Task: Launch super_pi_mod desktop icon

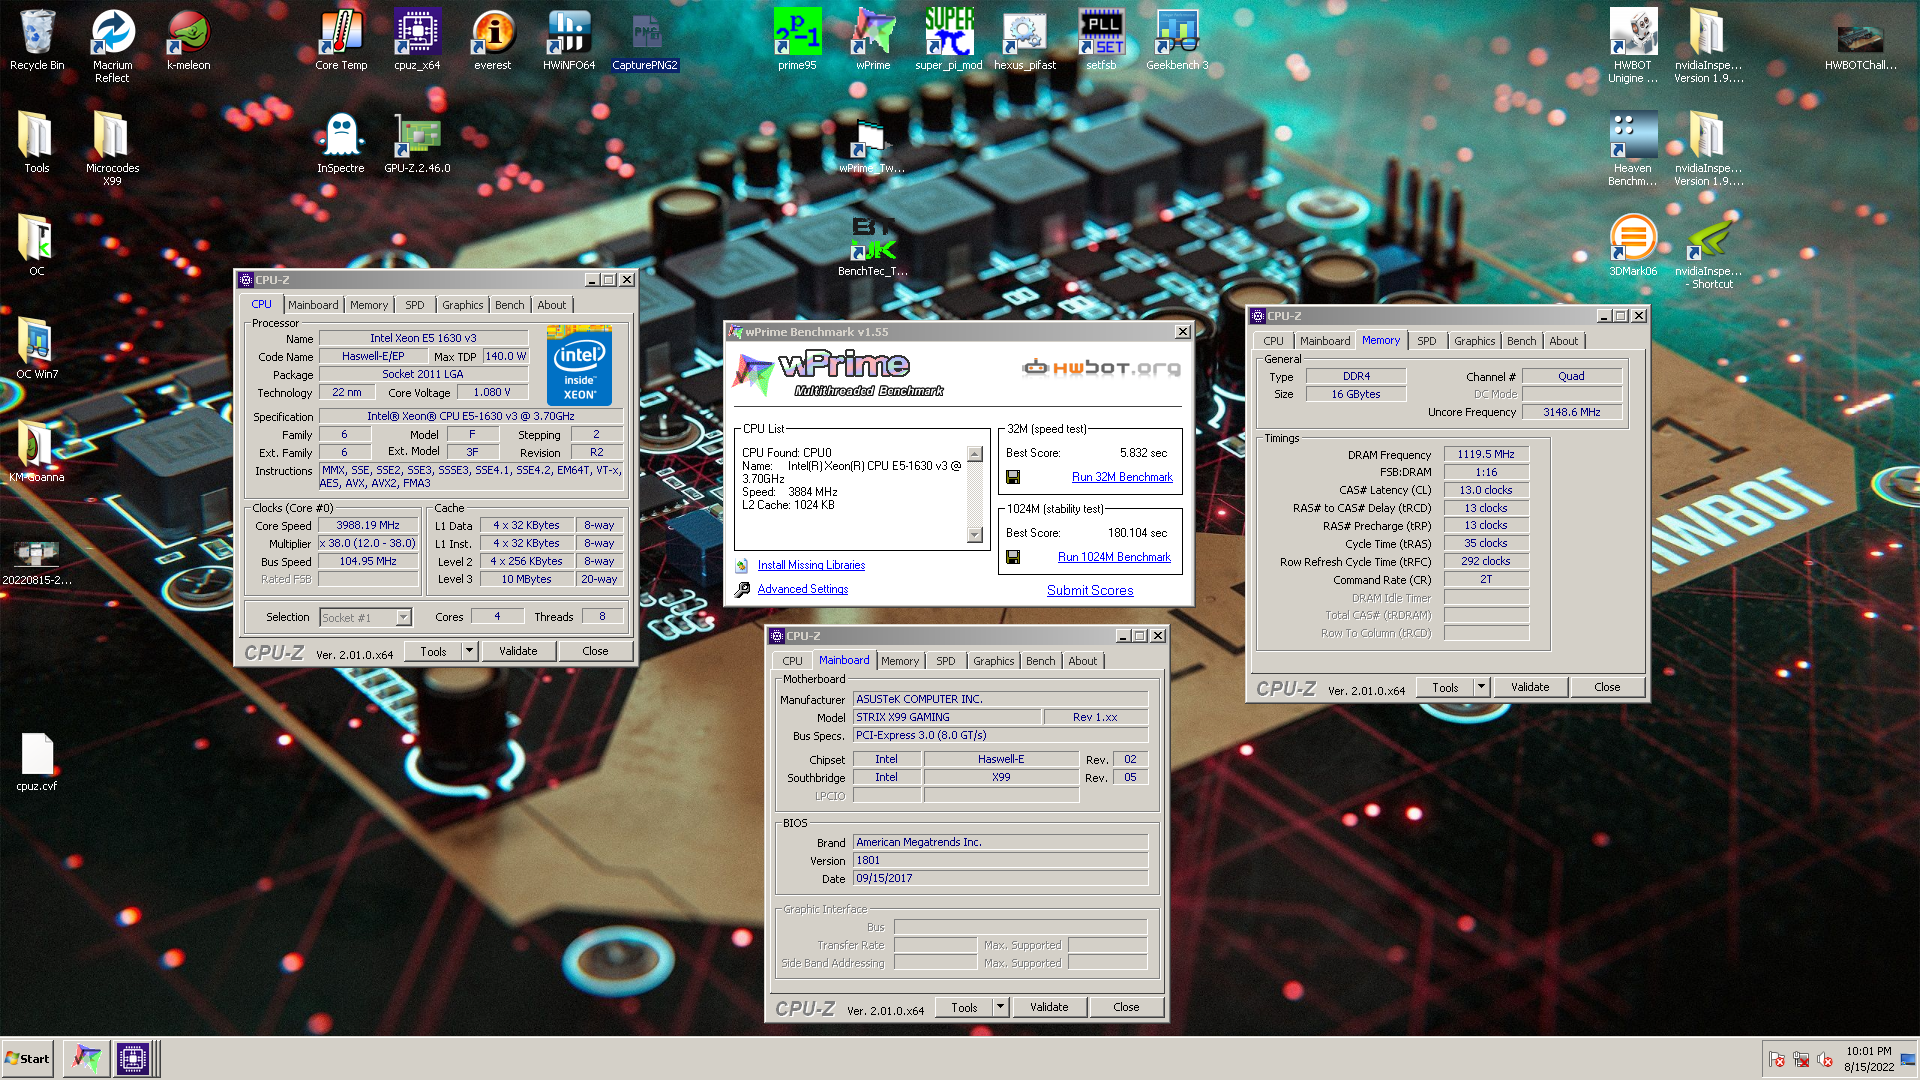Action: pyautogui.click(x=949, y=40)
